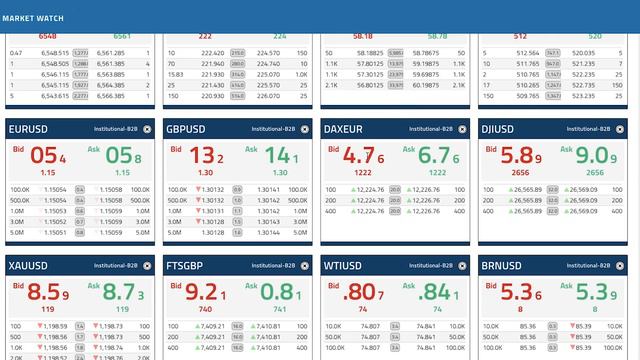Close the DJIUSD tile
Image resolution: width=640 pixels, height=360 pixels.
click(620, 129)
